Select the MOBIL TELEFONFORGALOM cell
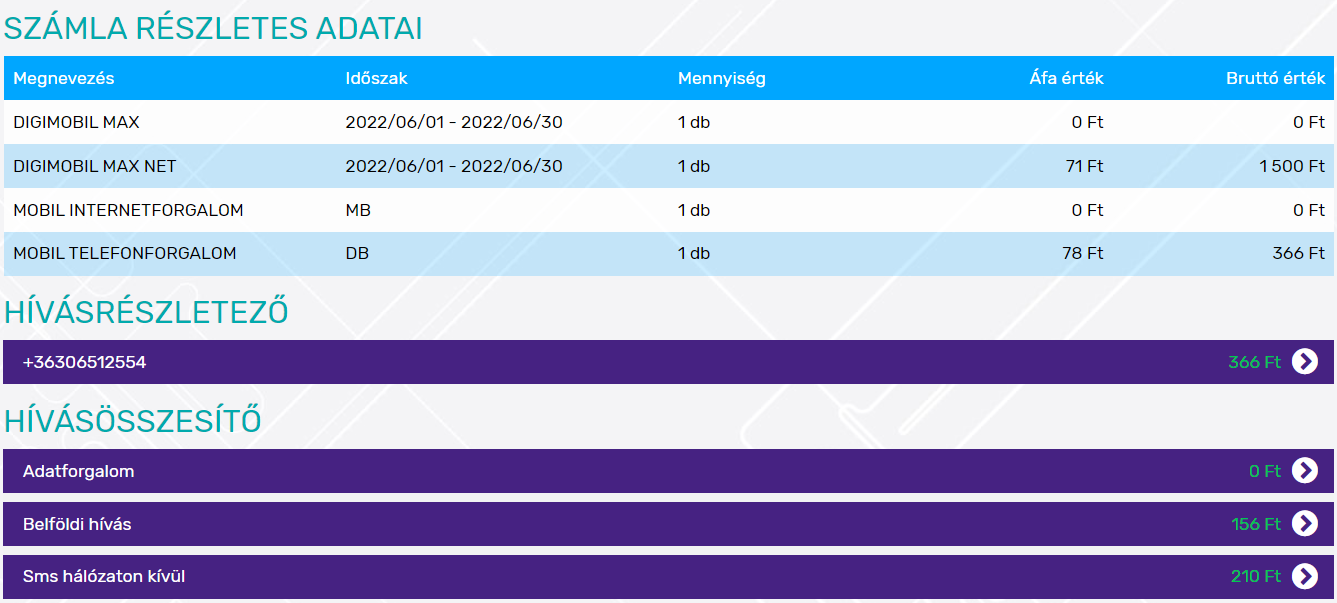Image resolution: width=1337 pixels, height=603 pixels. (x=125, y=254)
